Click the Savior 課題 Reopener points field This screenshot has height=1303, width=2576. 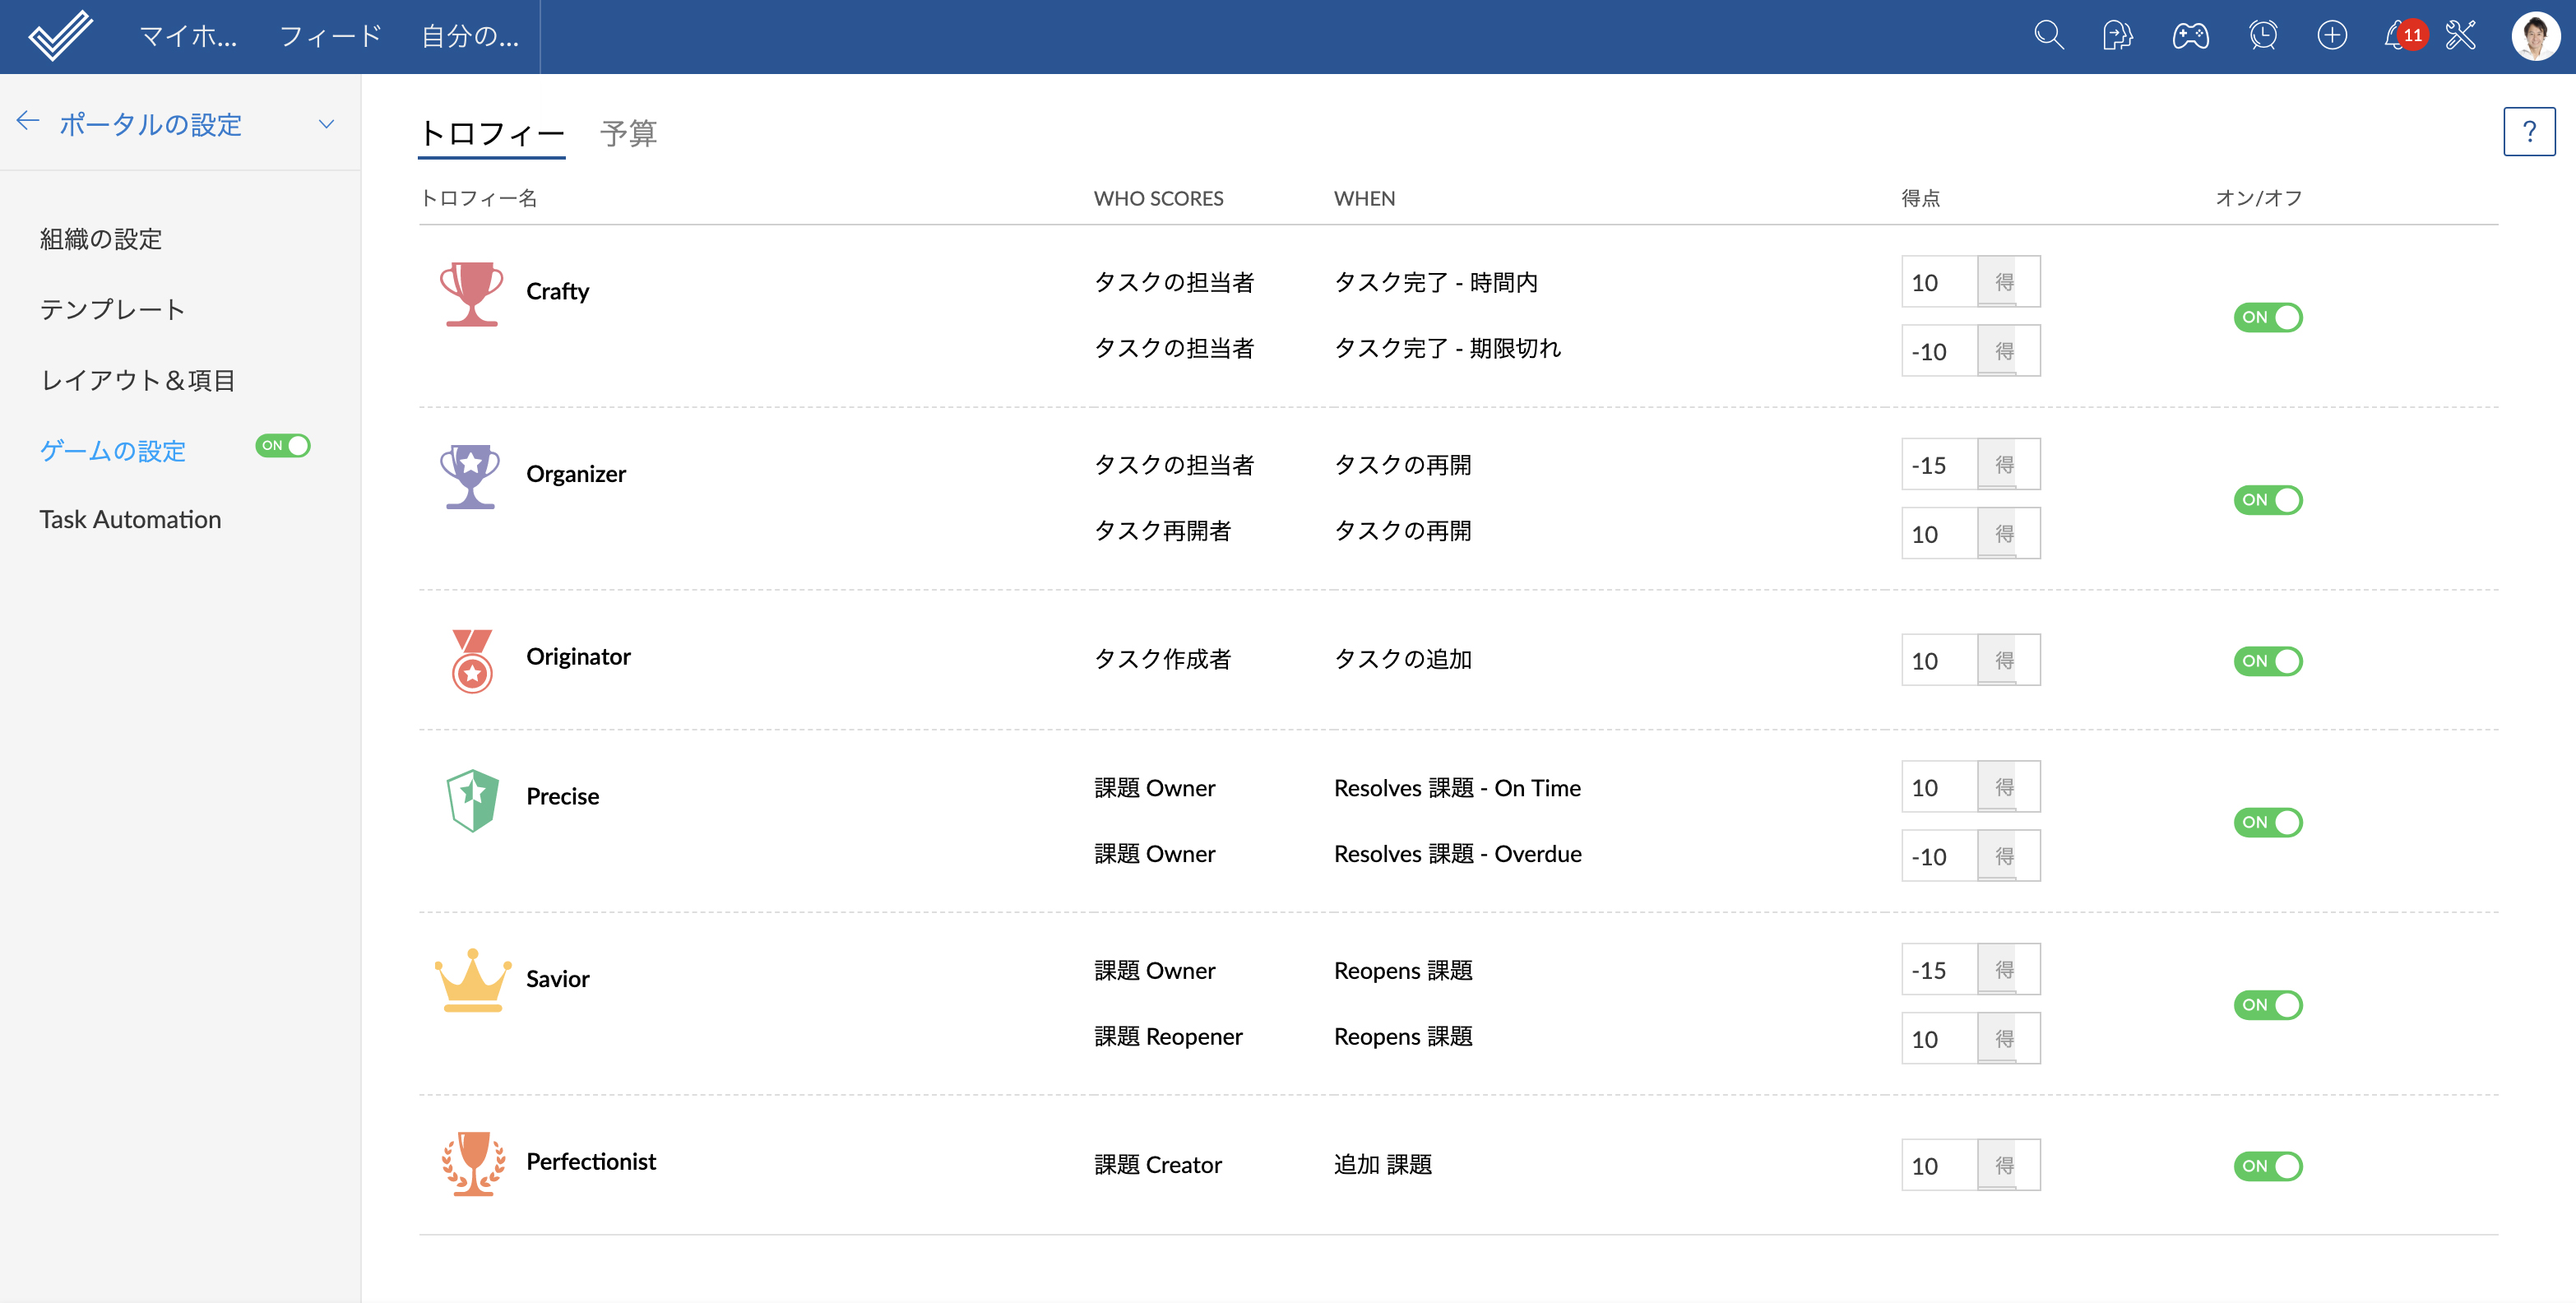point(1939,1039)
